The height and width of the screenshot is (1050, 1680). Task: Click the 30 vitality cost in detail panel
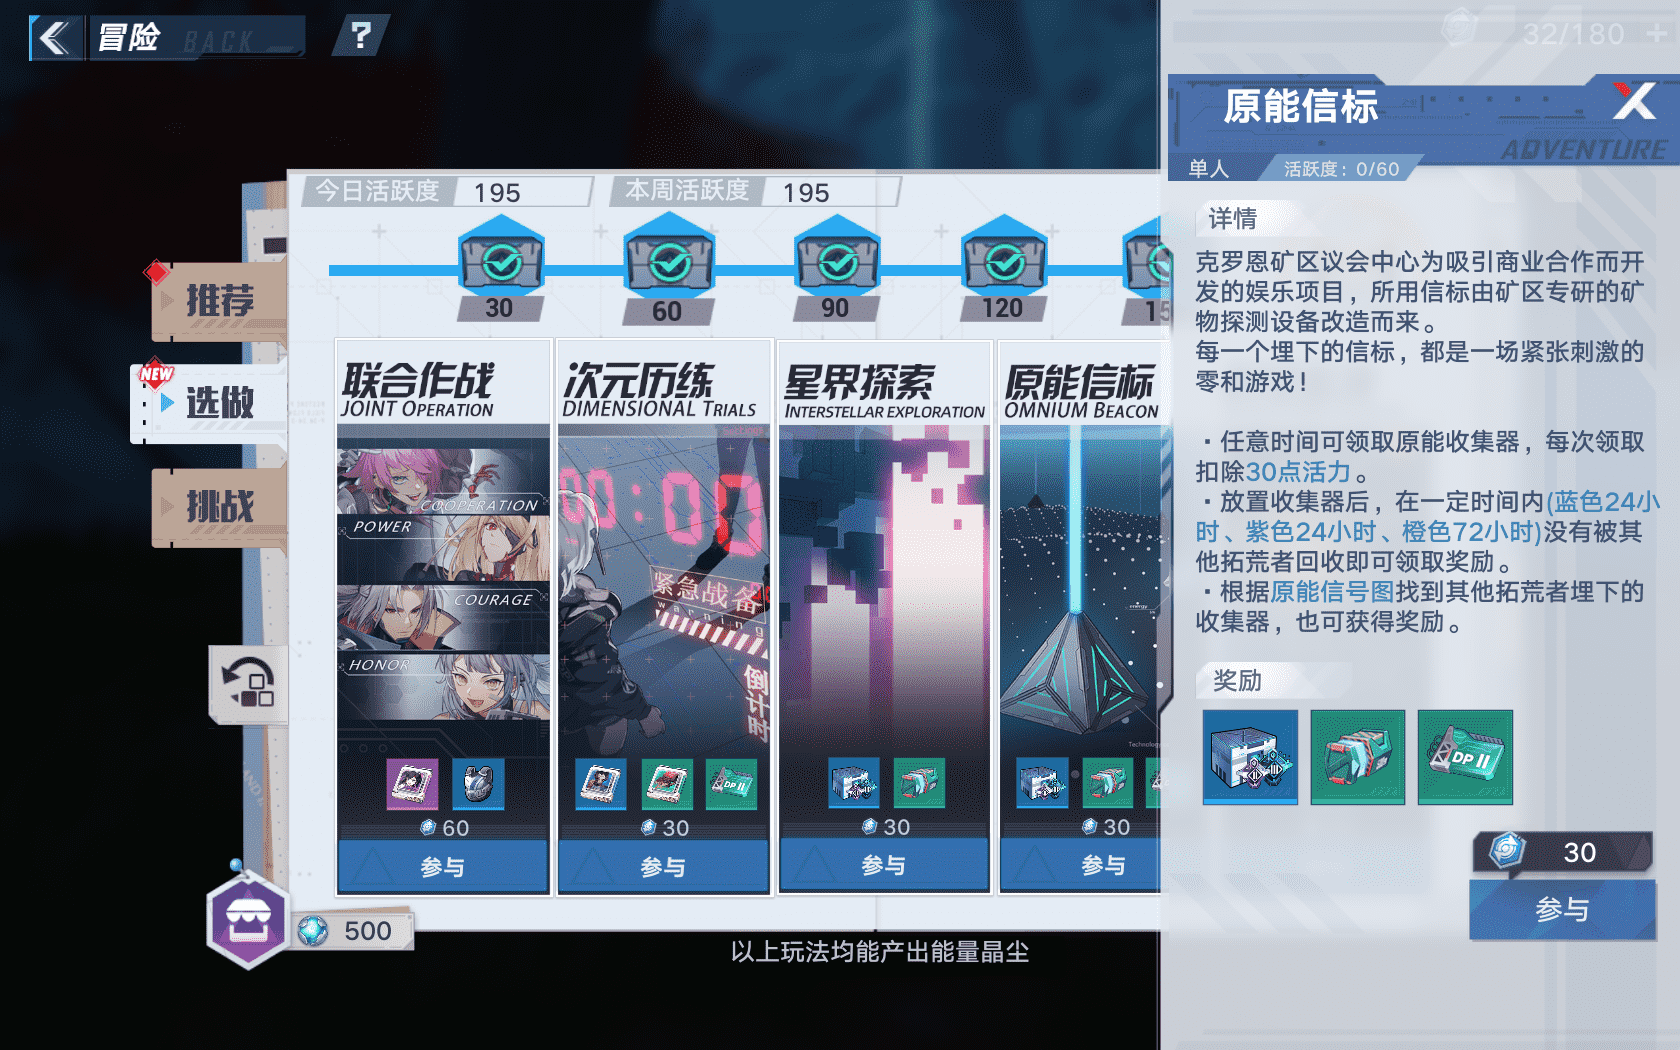[x=1562, y=852]
